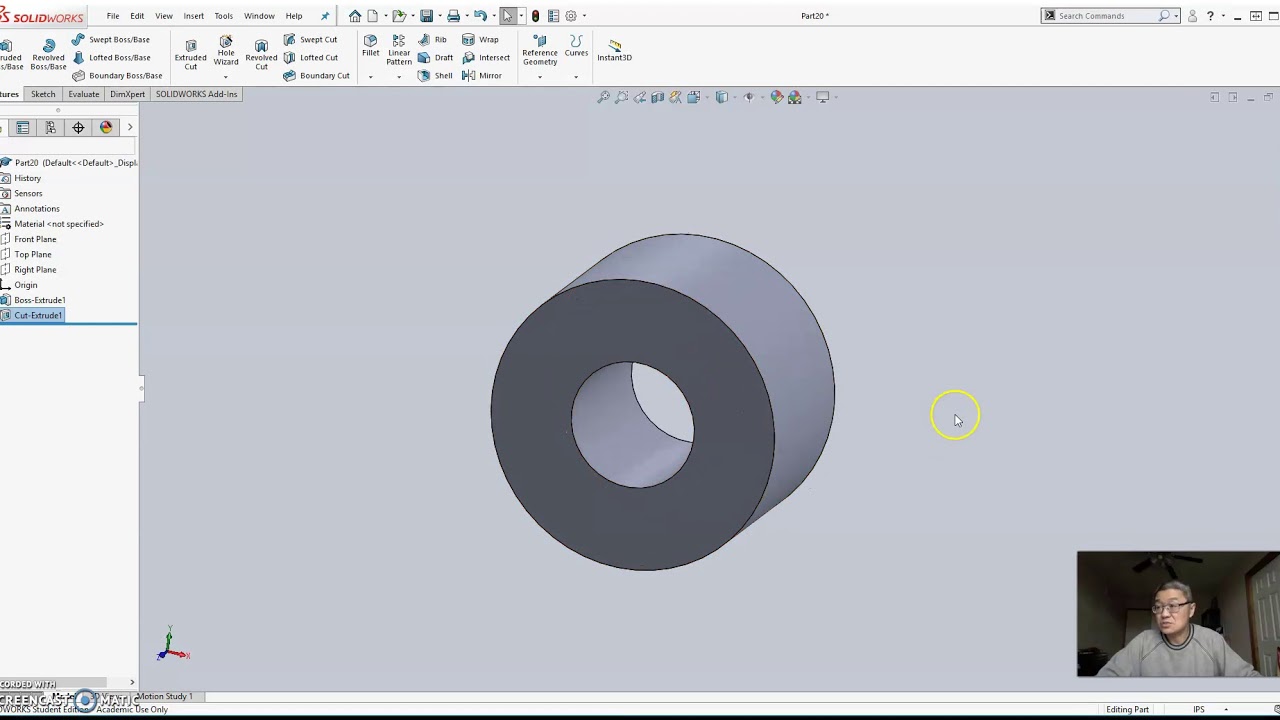
Task: Click the Home icon in quick toolbar
Action: [355, 16]
